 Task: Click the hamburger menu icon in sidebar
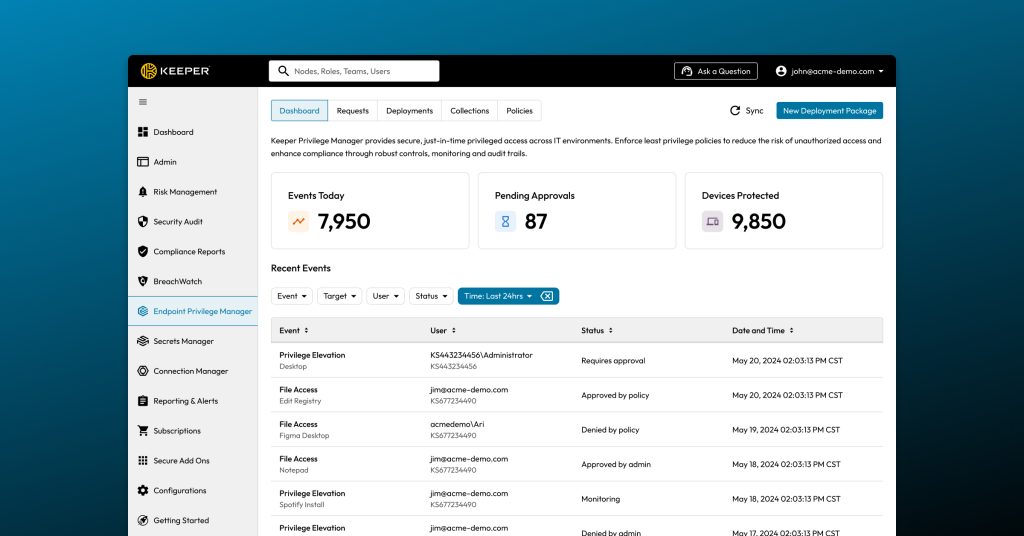click(x=143, y=102)
